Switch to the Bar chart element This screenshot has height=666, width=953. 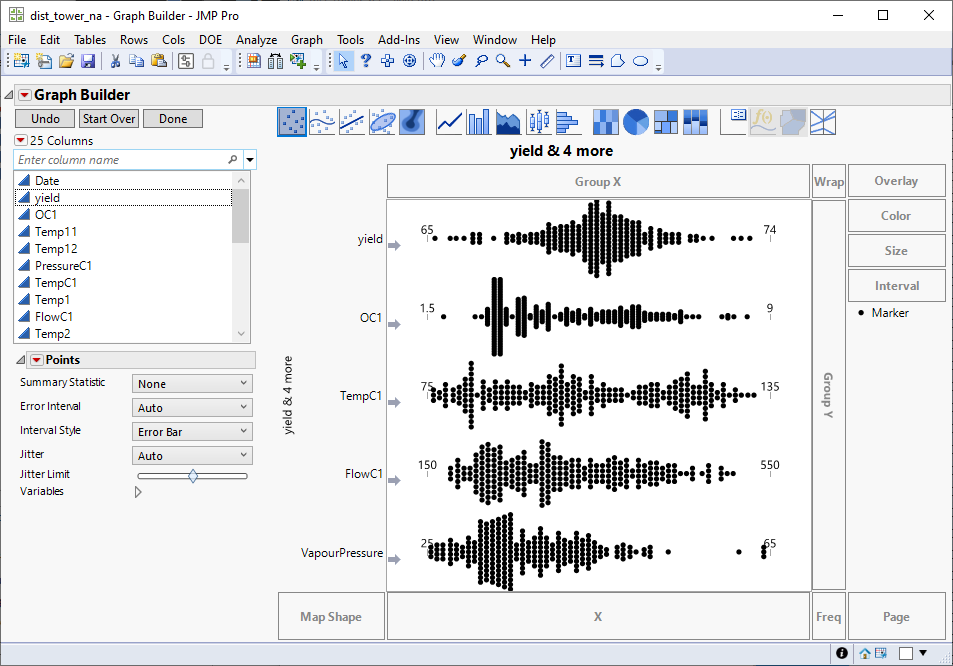[x=477, y=122]
